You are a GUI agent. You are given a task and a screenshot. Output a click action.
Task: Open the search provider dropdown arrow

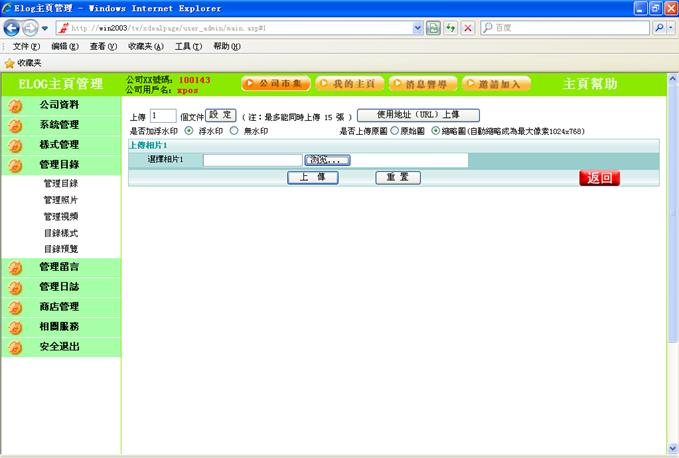[671, 28]
